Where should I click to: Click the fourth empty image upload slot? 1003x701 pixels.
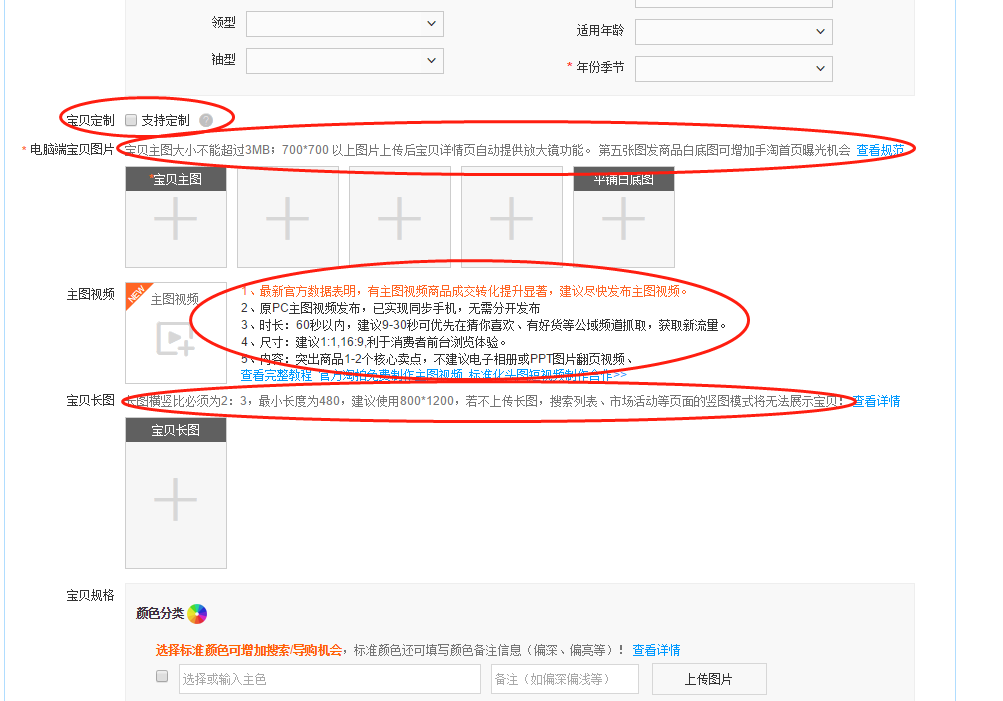[511, 218]
